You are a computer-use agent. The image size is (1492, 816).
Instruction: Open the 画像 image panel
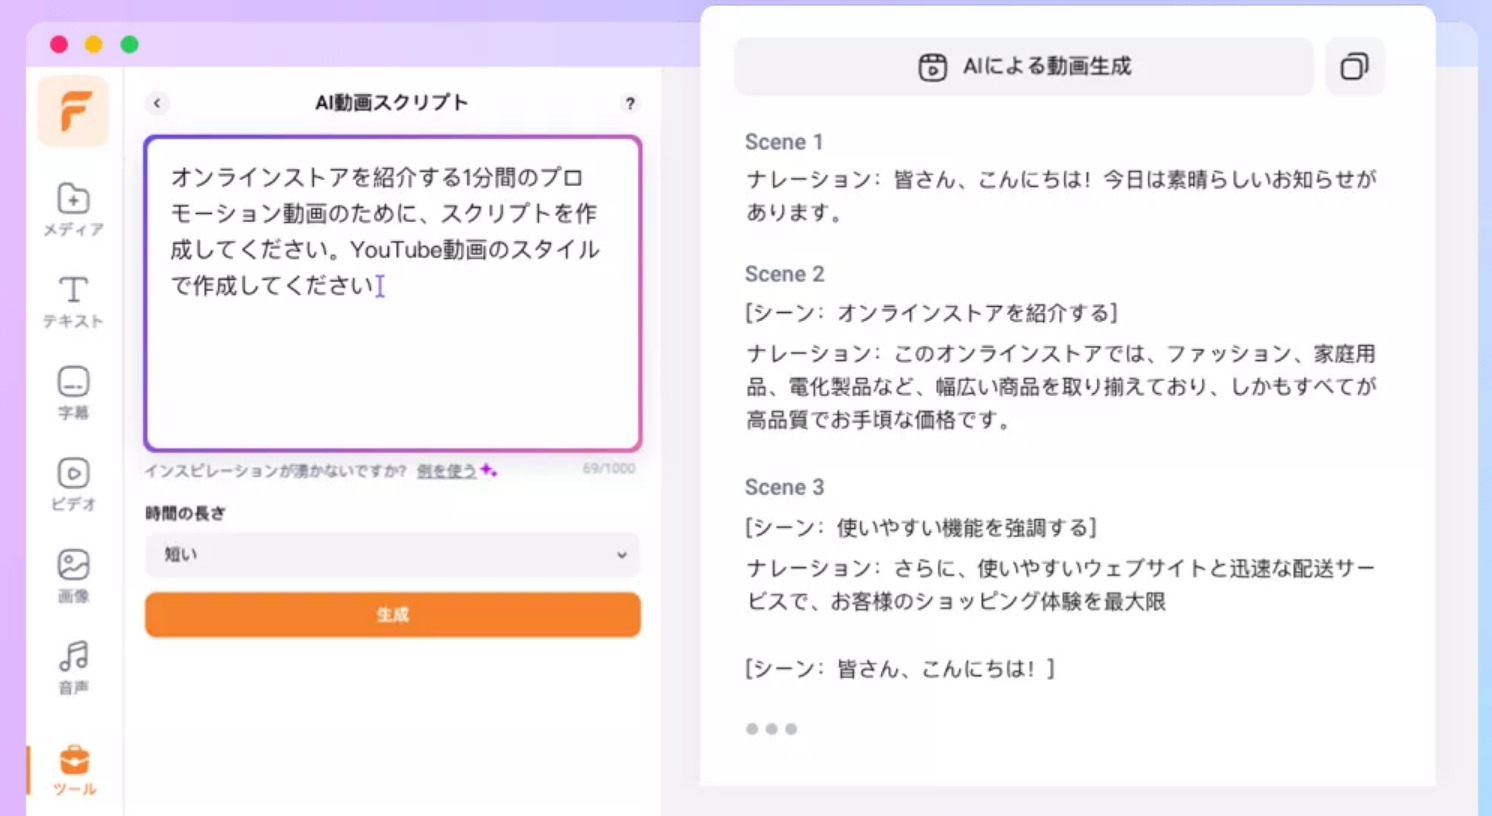tap(73, 576)
